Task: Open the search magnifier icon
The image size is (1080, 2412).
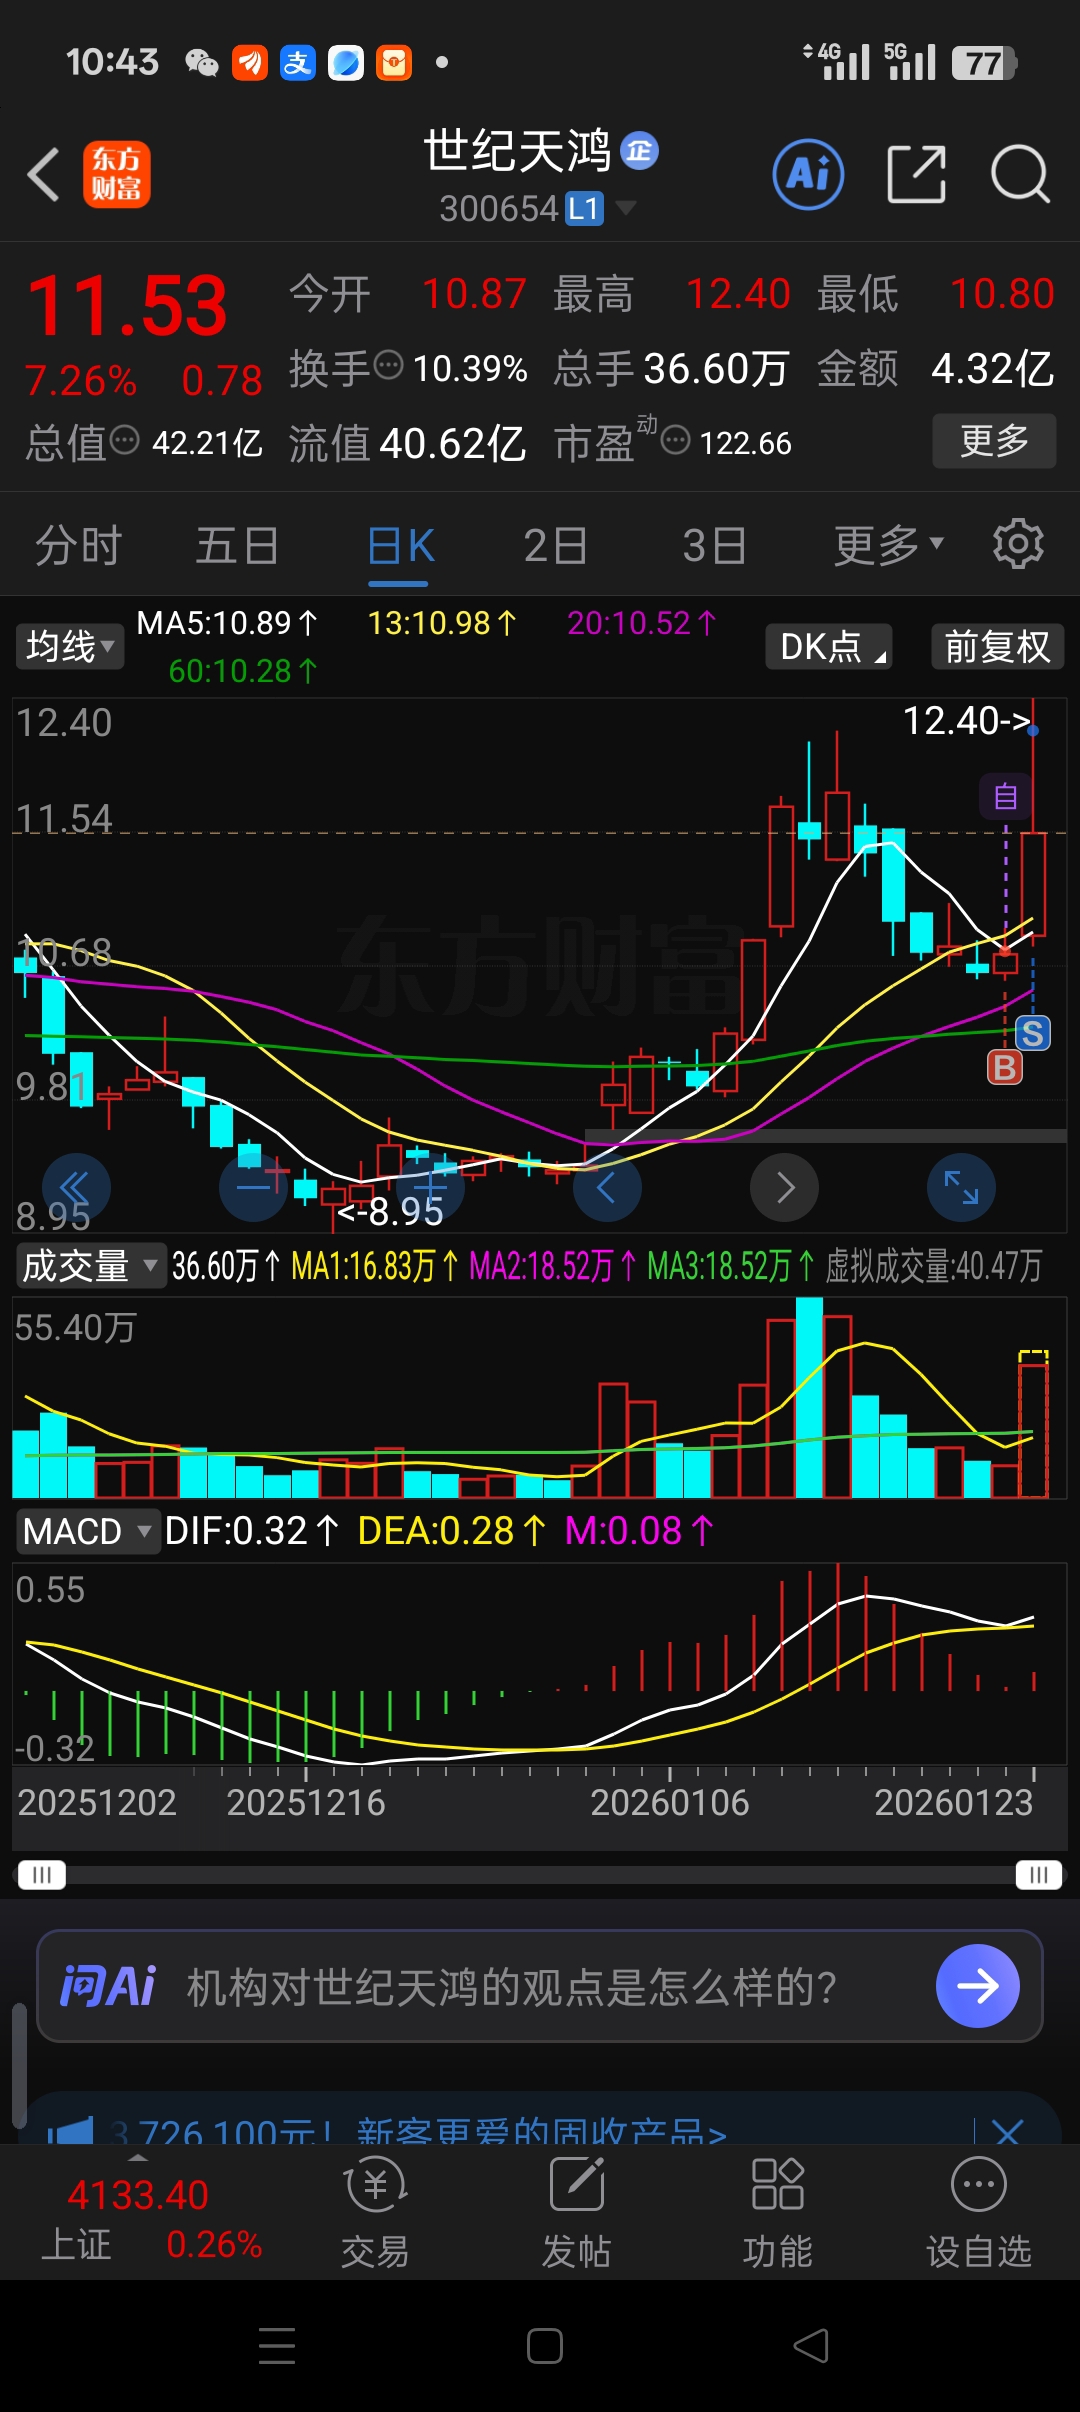Action: click(x=1020, y=174)
